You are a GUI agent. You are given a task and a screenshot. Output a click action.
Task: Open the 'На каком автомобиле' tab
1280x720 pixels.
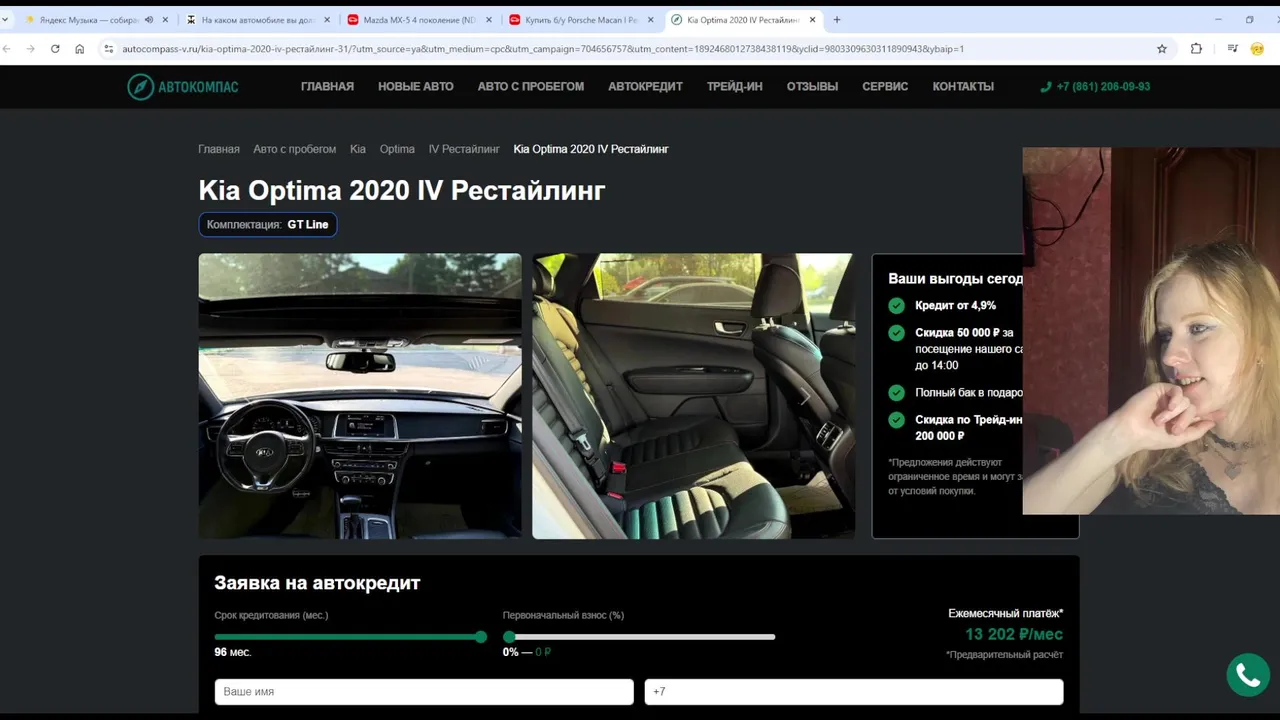coord(258,20)
